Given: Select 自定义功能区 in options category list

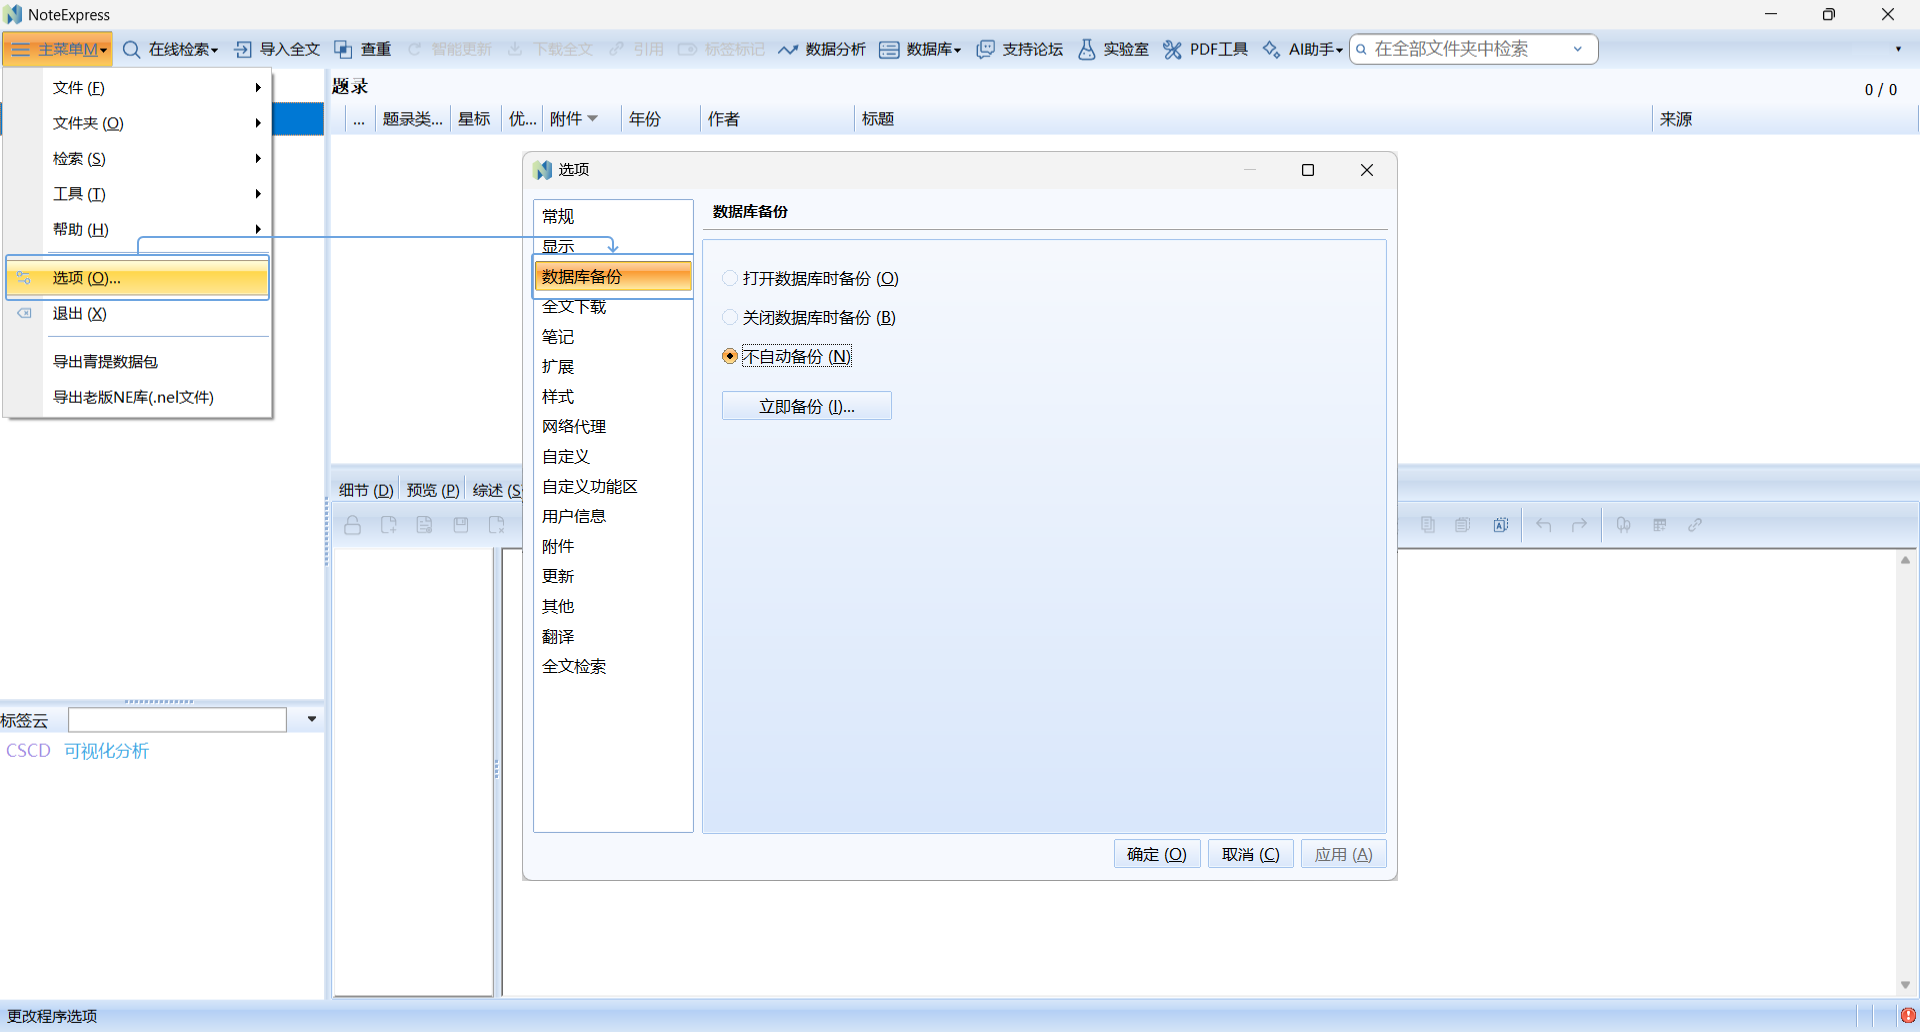Looking at the screenshot, I should click(x=613, y=486).
